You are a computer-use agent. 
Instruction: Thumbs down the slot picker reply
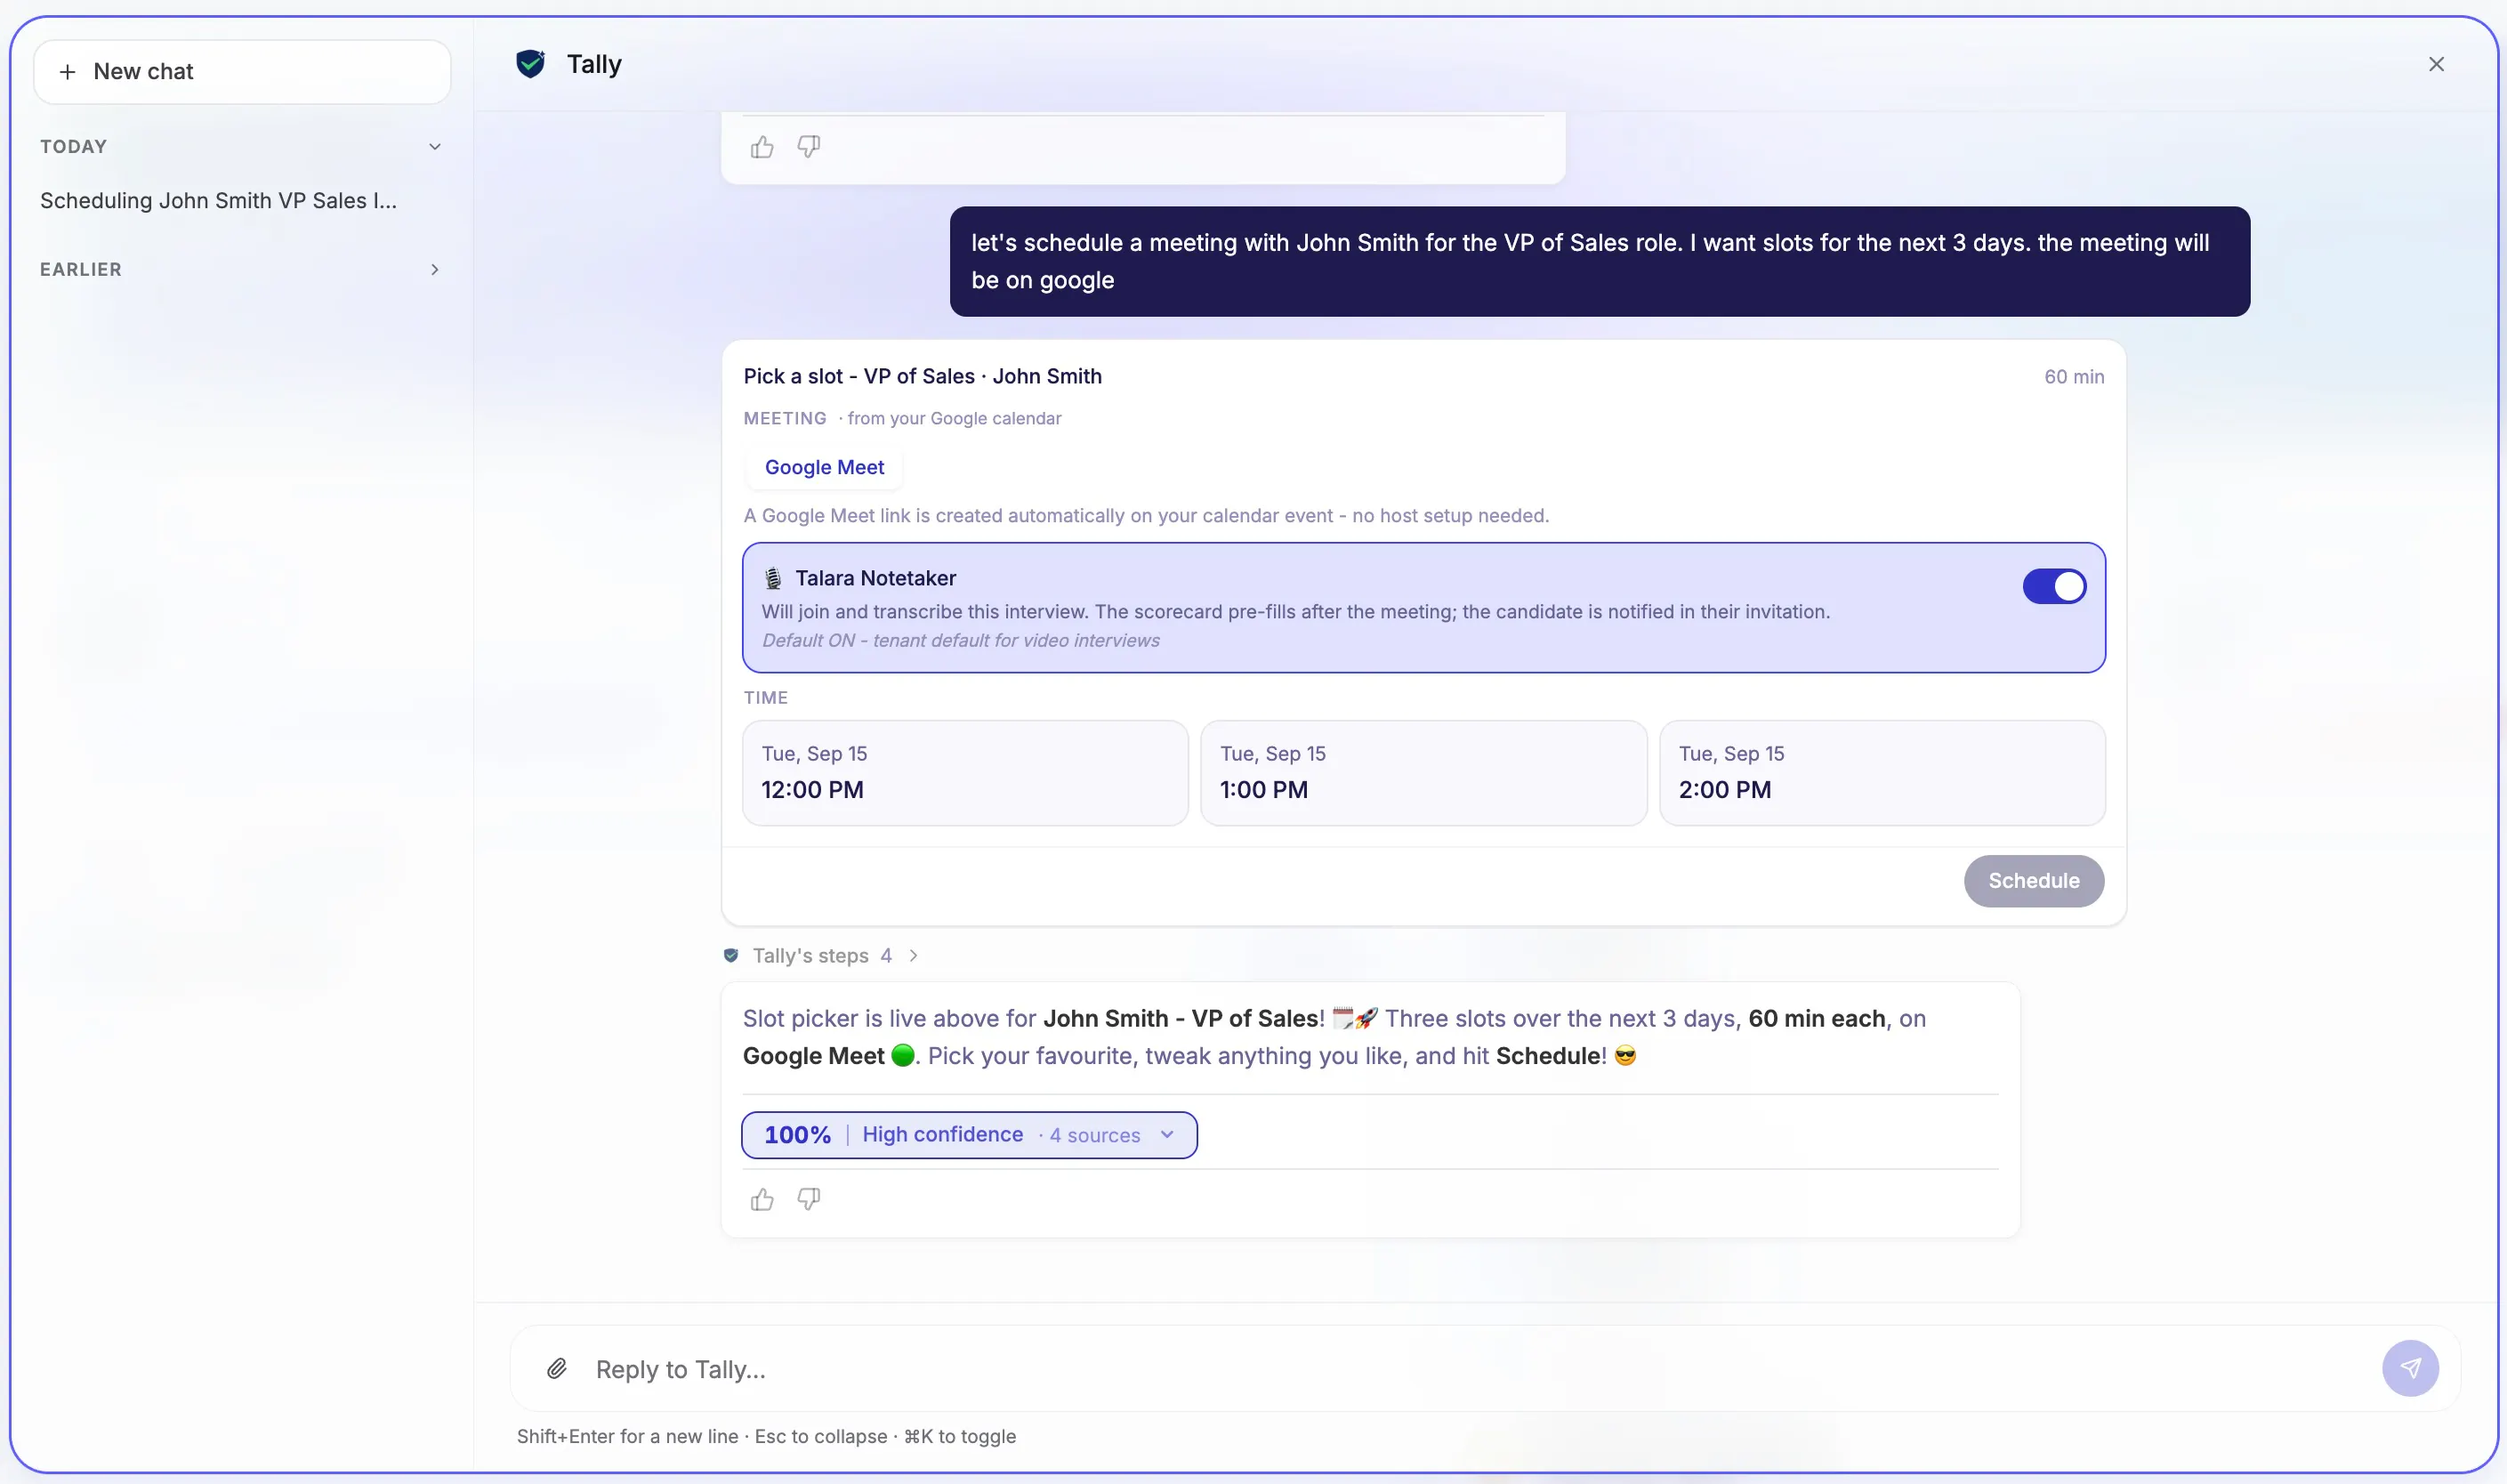click(x=809, y=1199)
